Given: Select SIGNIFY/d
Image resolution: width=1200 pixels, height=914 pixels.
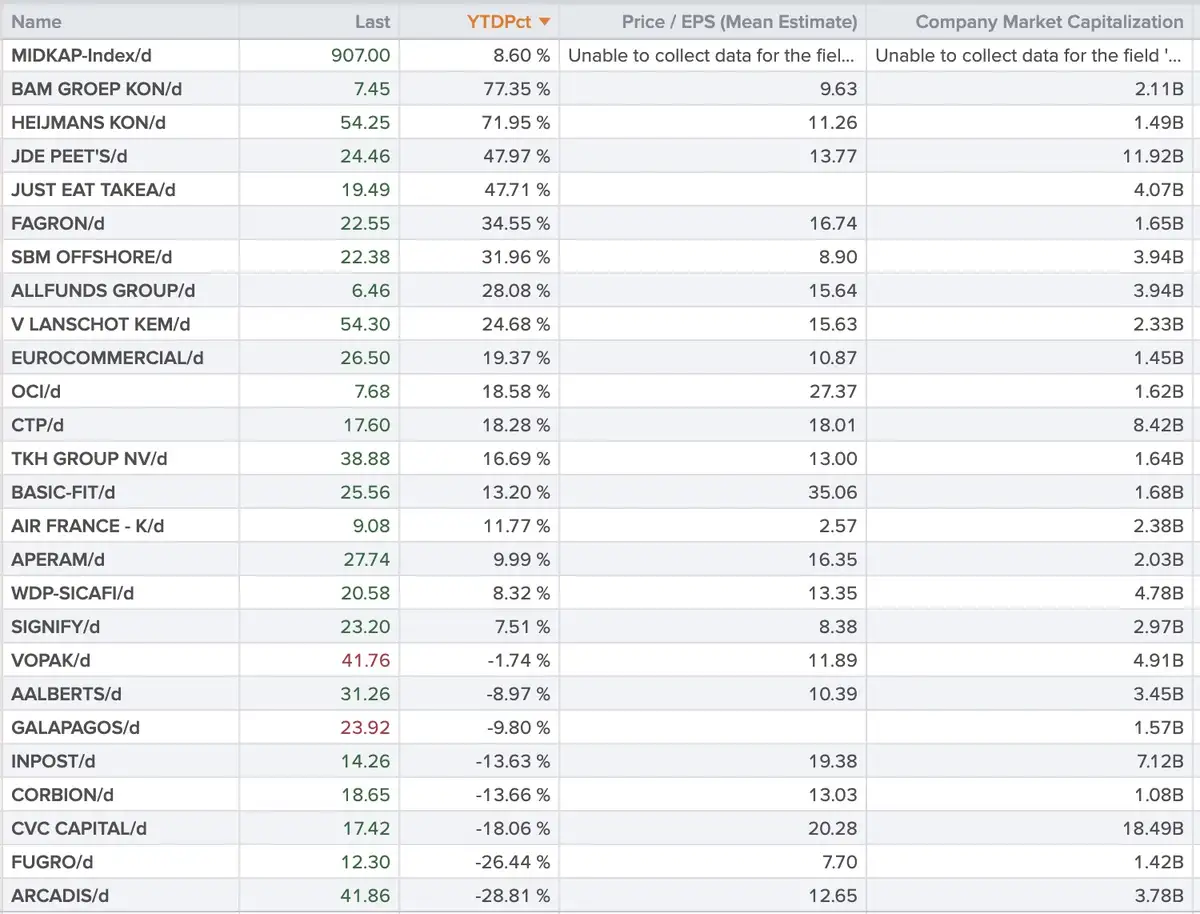Looking at the screenshot, I should click(x=56, y=627).
